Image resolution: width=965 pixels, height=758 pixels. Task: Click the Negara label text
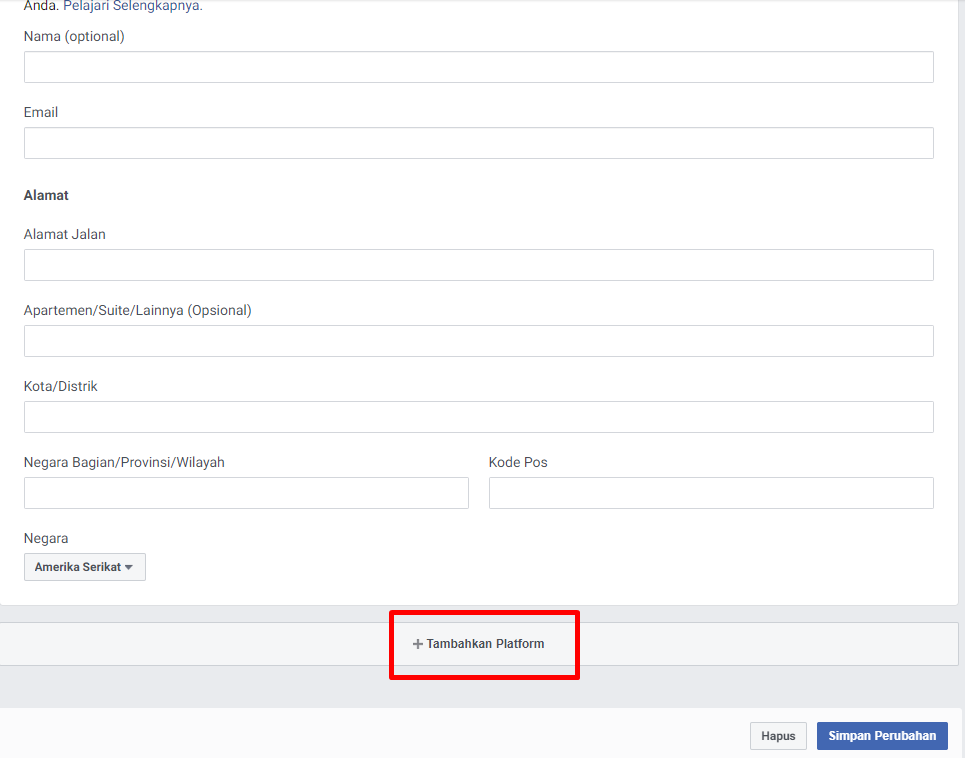click(x=46, y=538)
